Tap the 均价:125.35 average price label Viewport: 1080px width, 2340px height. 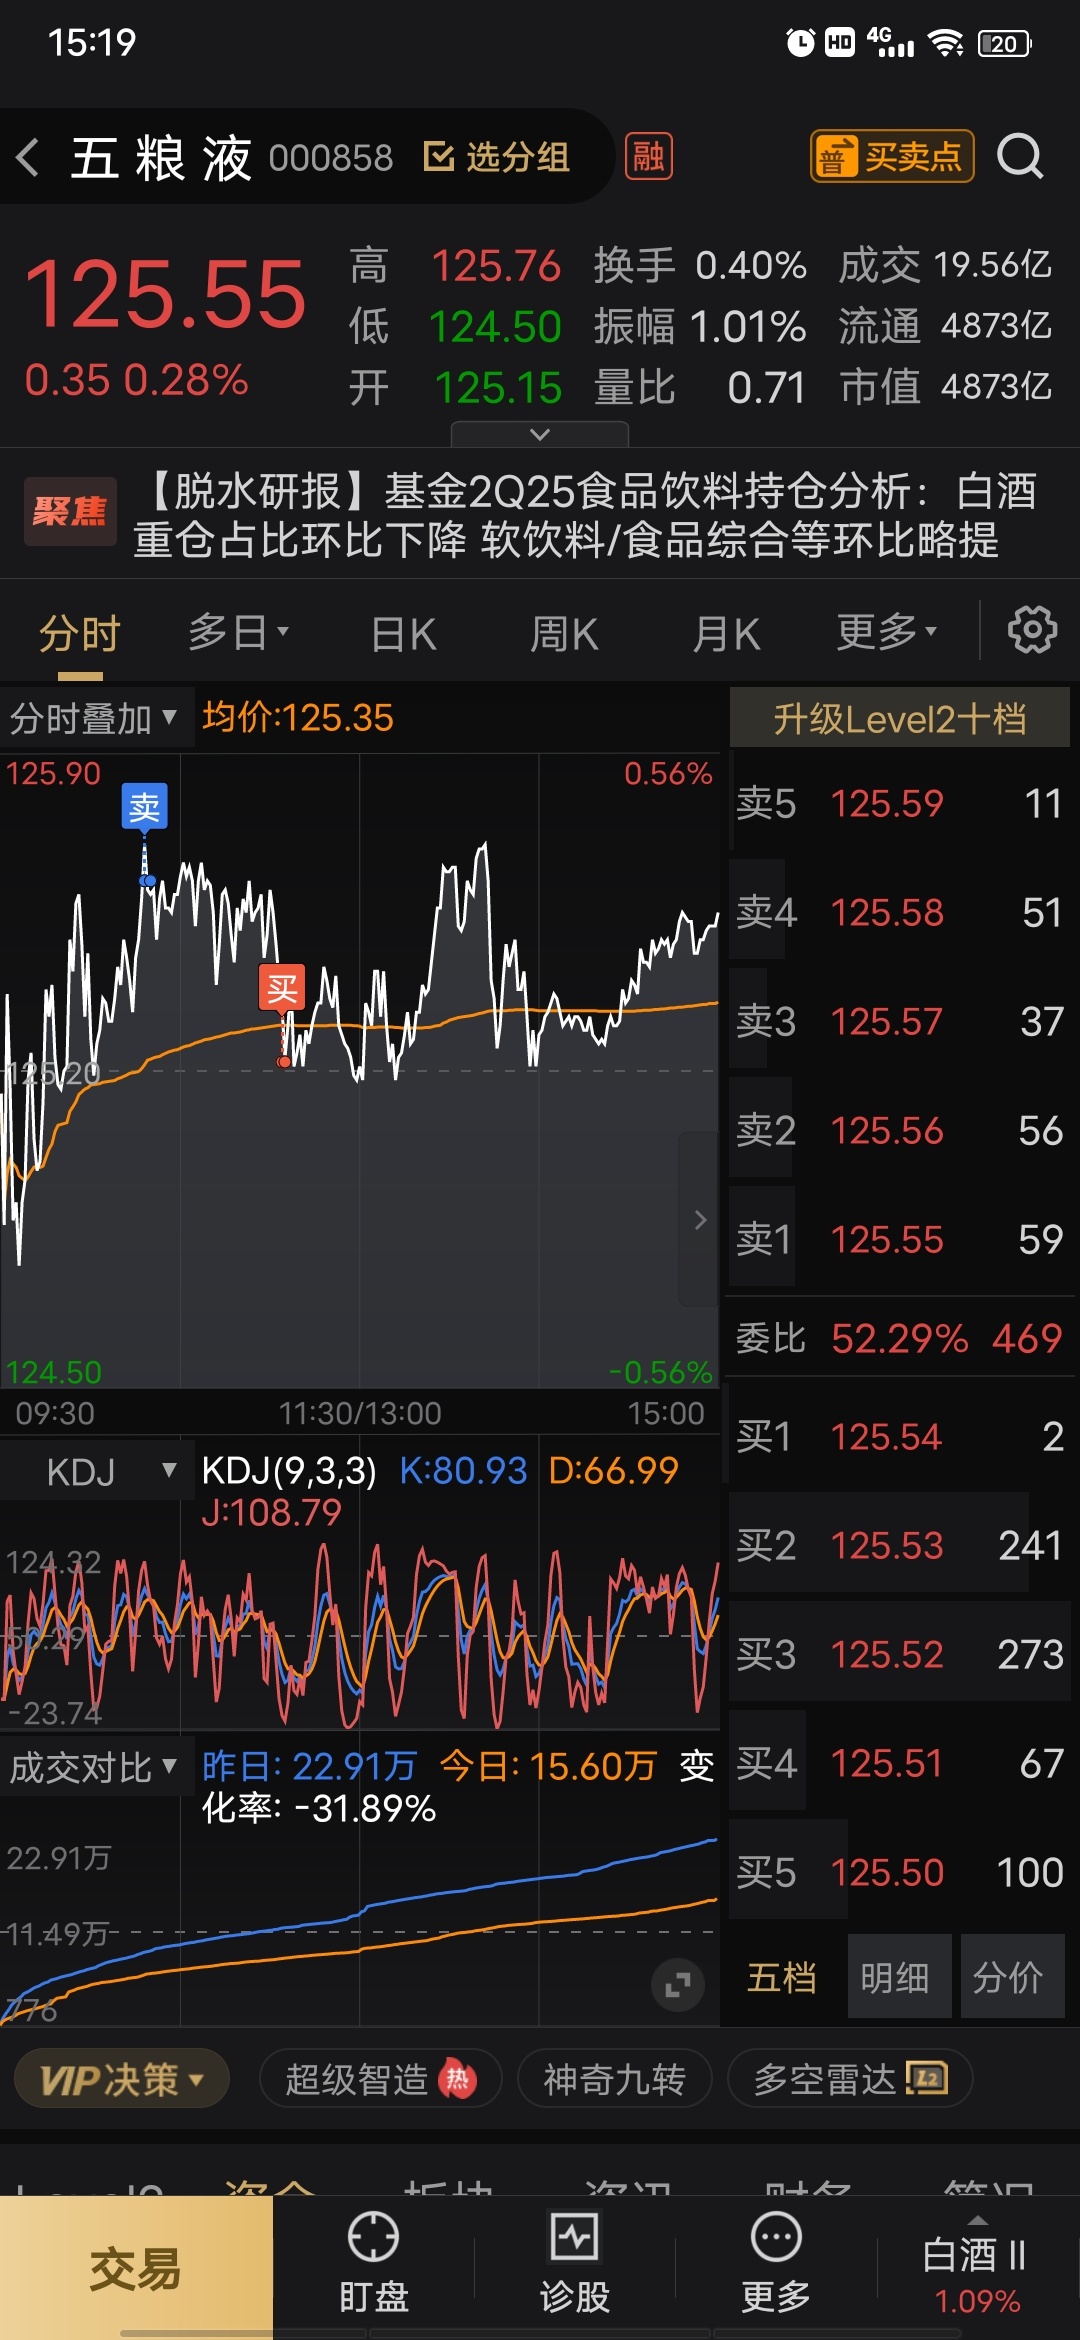click(298, 718)
